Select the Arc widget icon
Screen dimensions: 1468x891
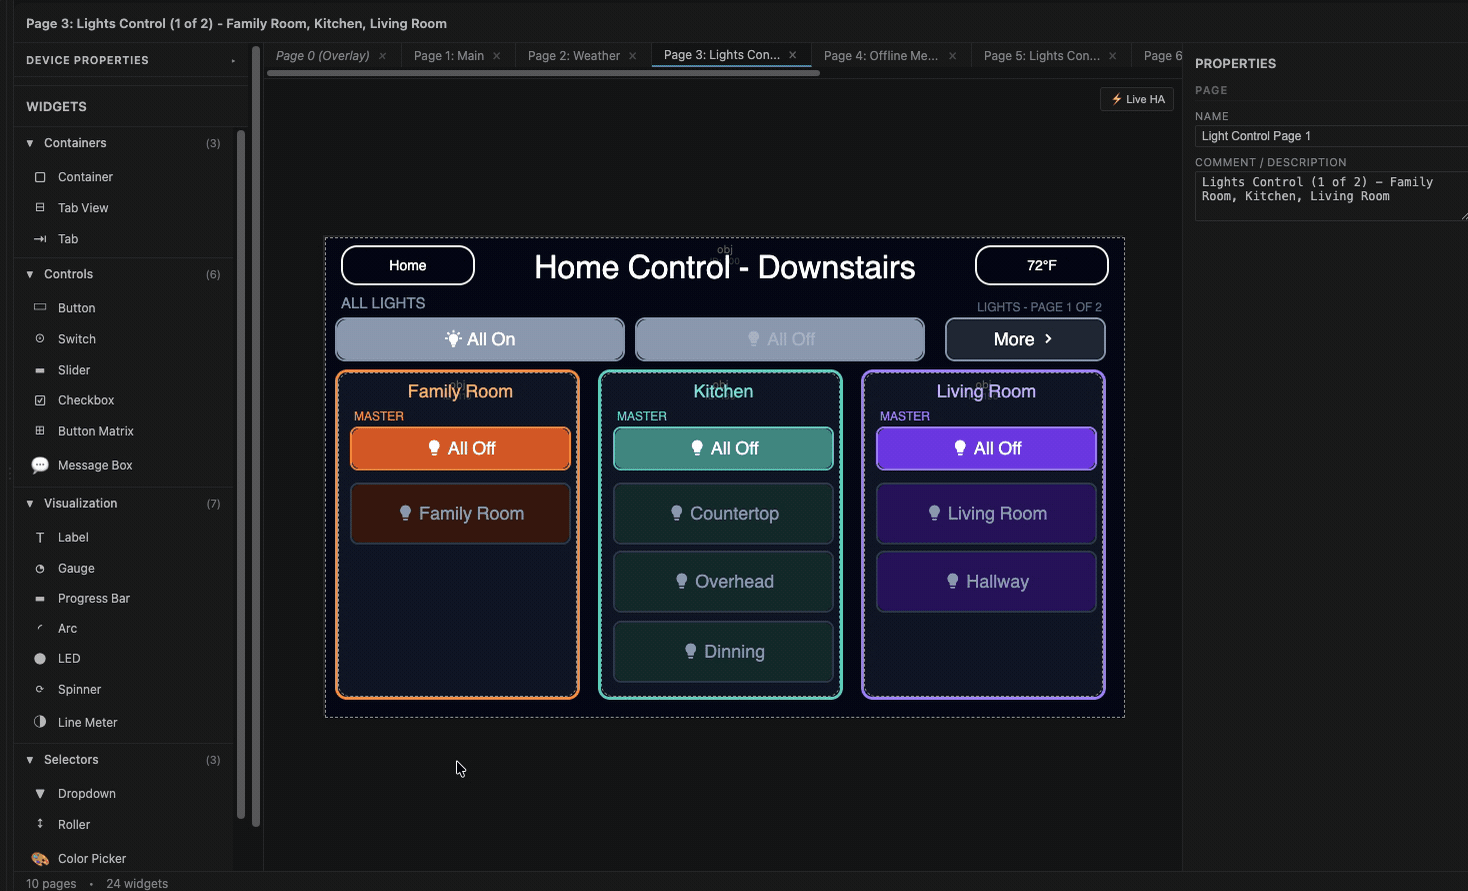pos(40,628)
